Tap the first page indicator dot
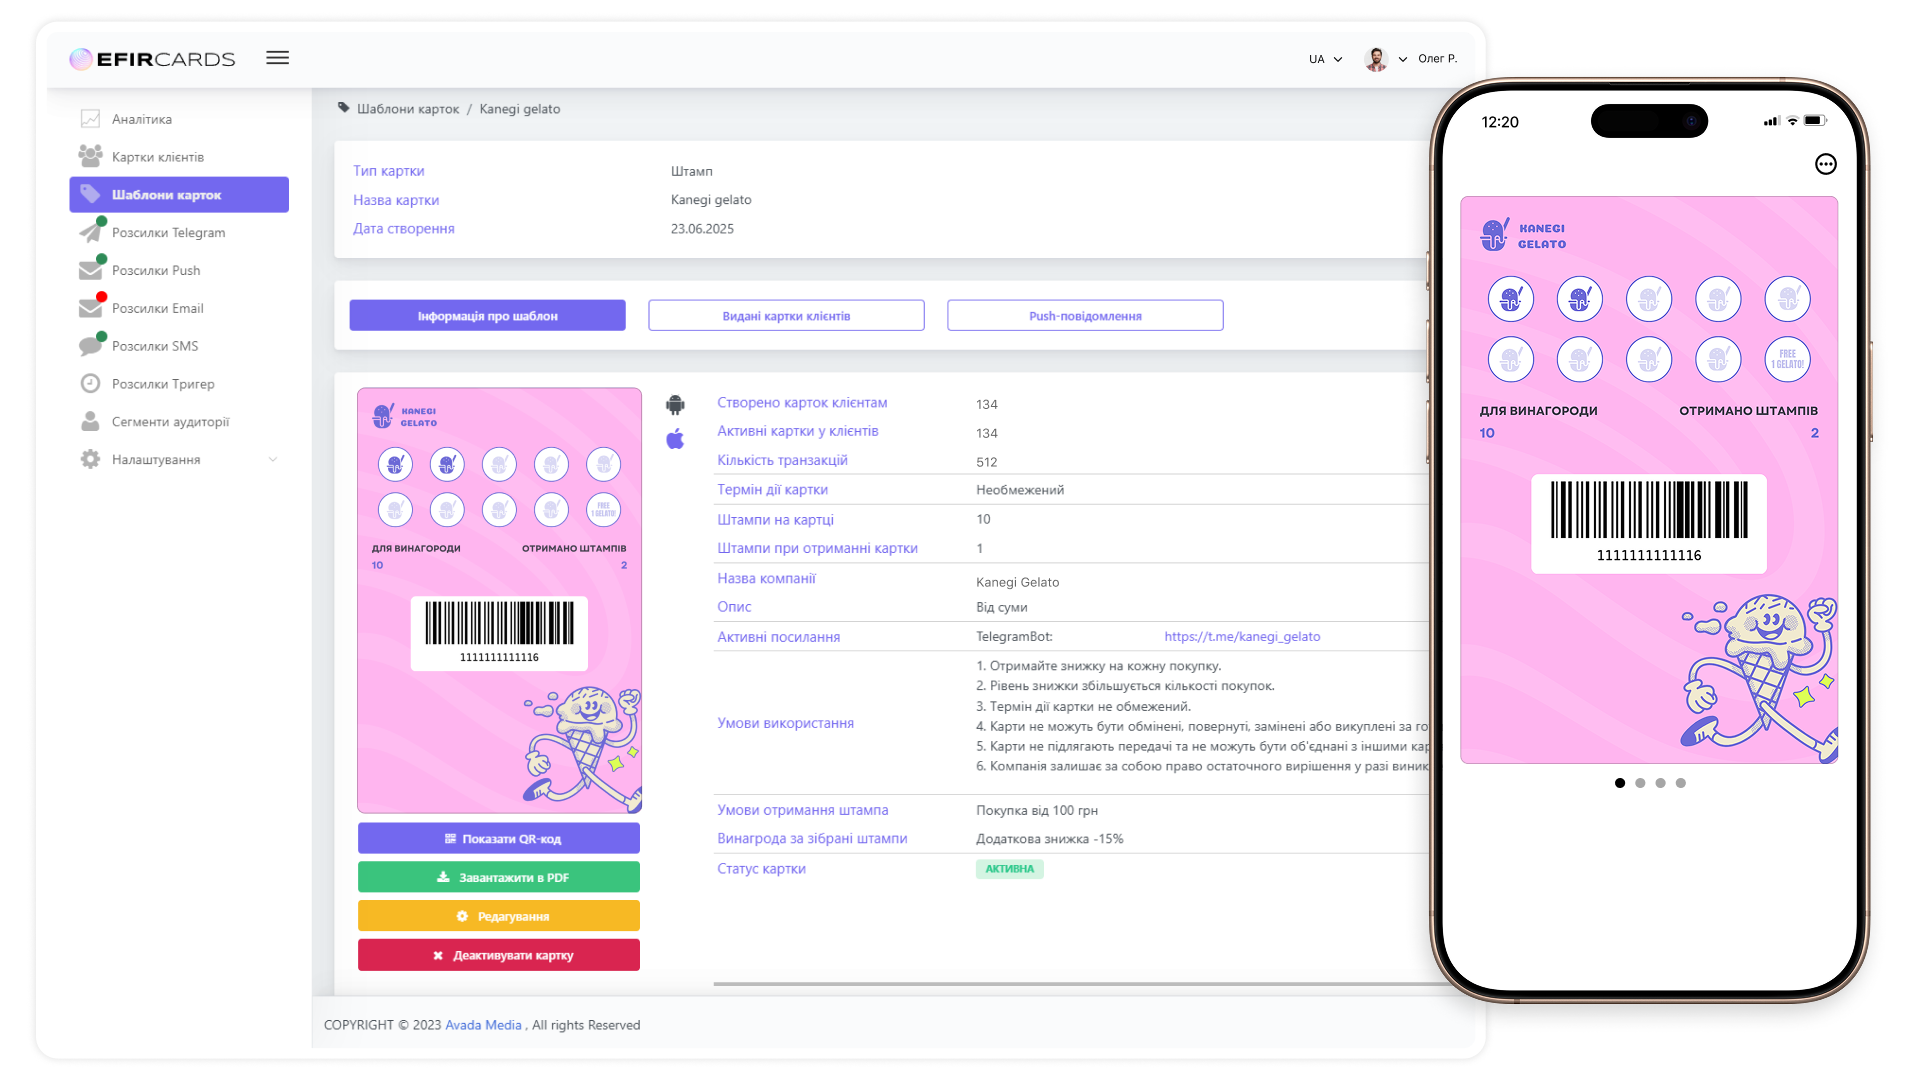 click(1620, 783)
